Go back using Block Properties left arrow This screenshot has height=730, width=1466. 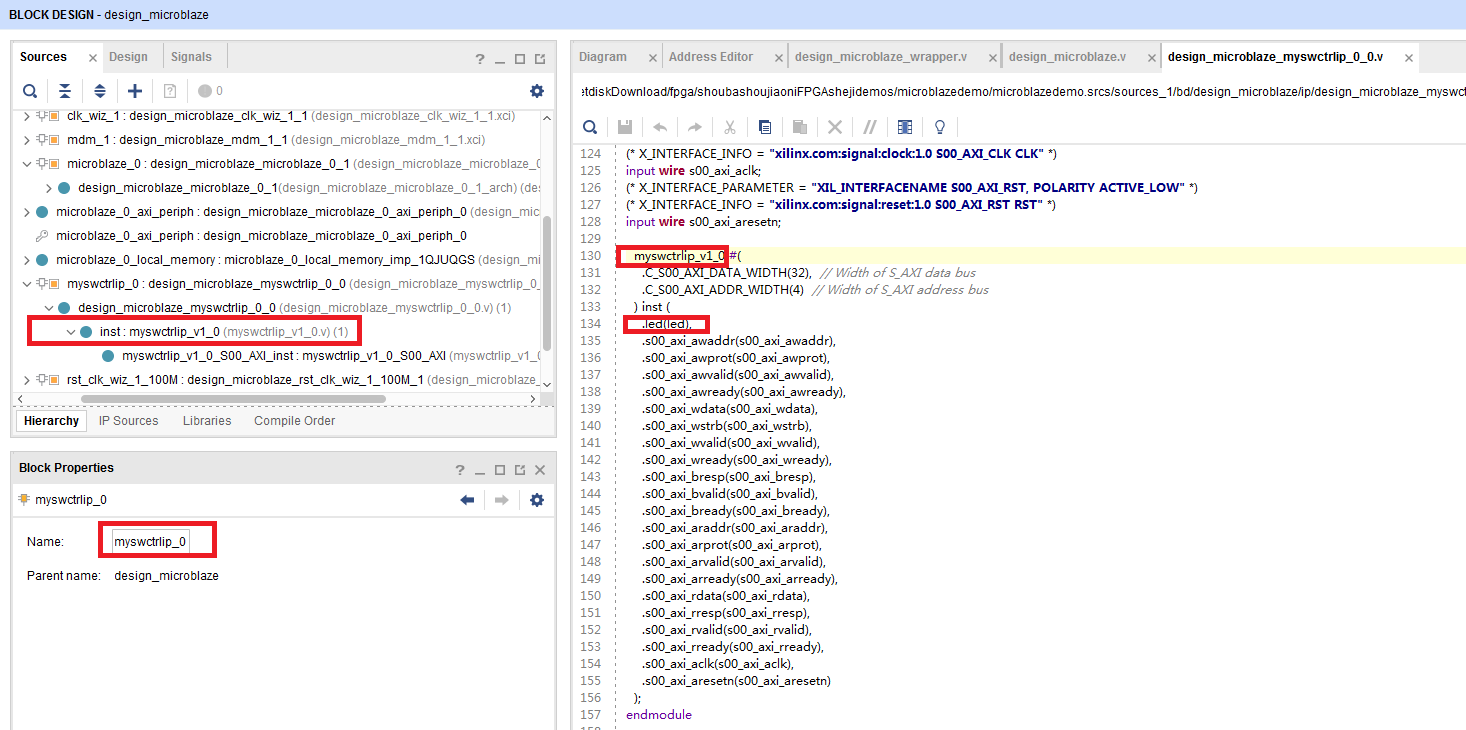[x=467, y=500]
